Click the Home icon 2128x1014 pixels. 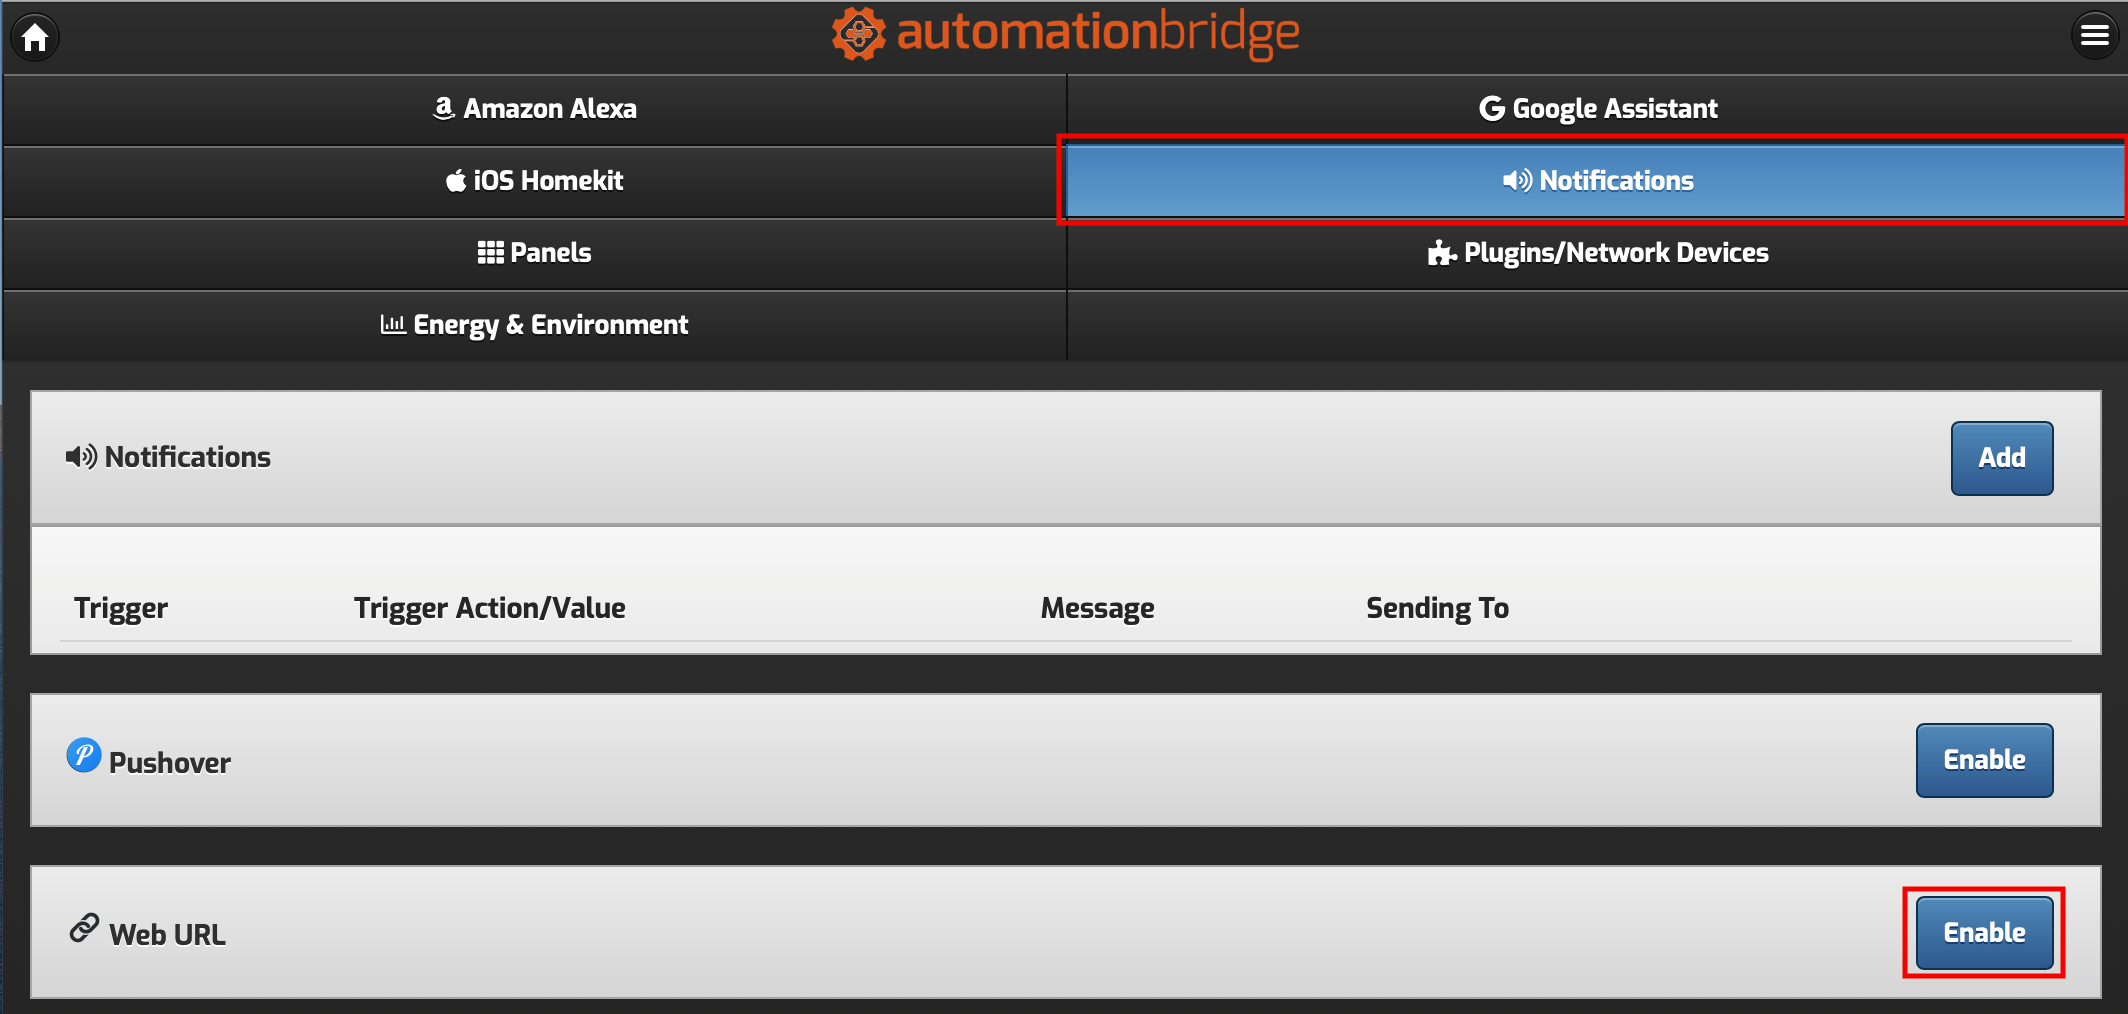point(35,38)
